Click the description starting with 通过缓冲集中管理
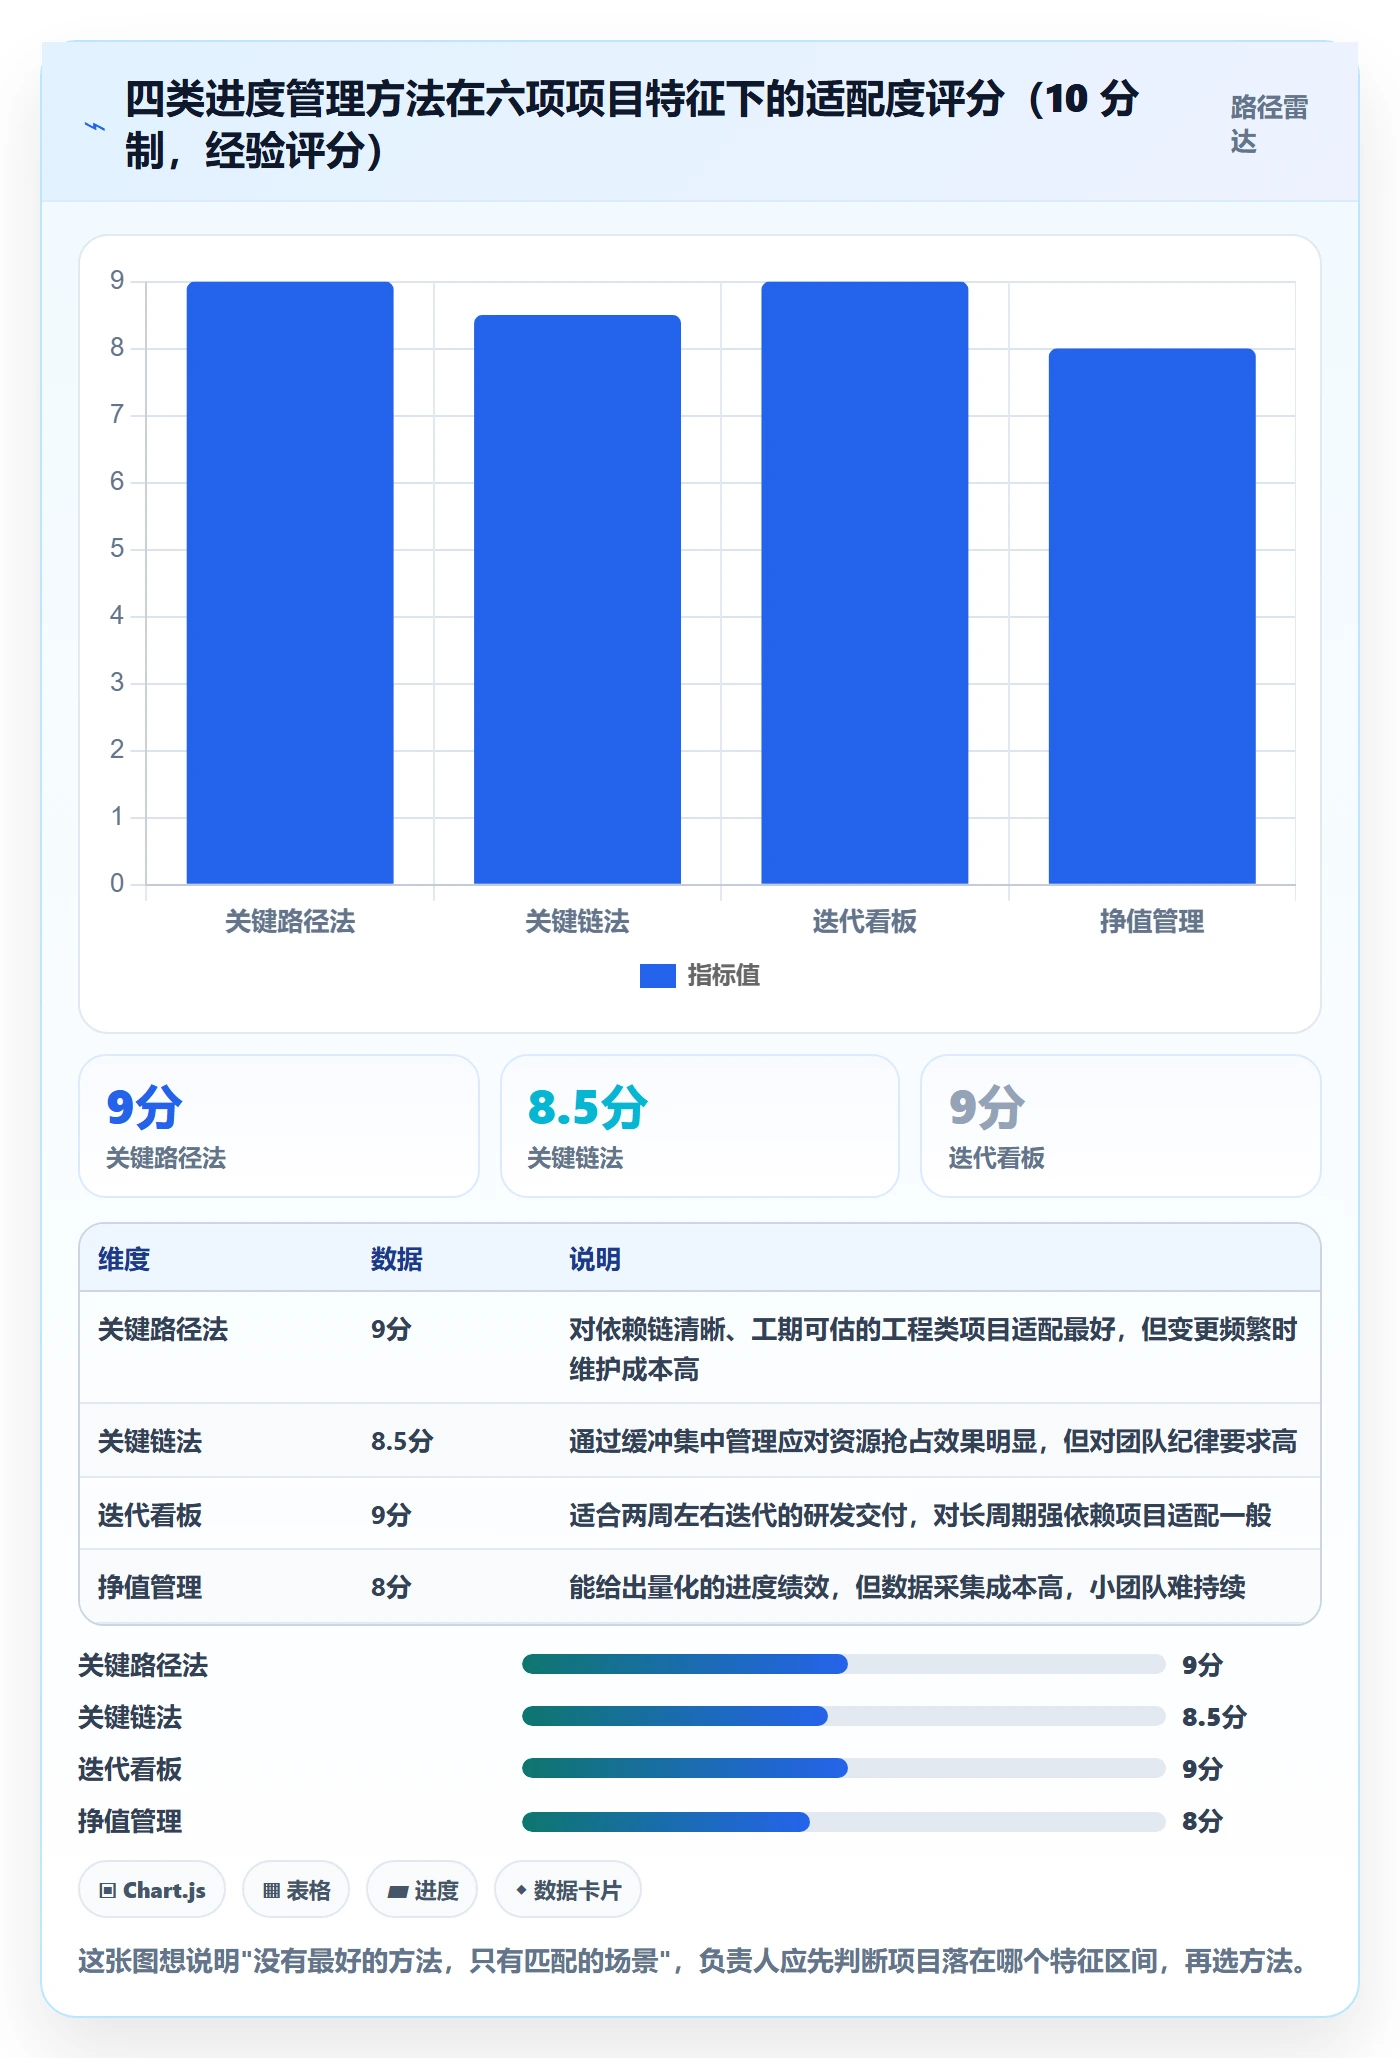1400x2058 pixels. coord(933,1441)
